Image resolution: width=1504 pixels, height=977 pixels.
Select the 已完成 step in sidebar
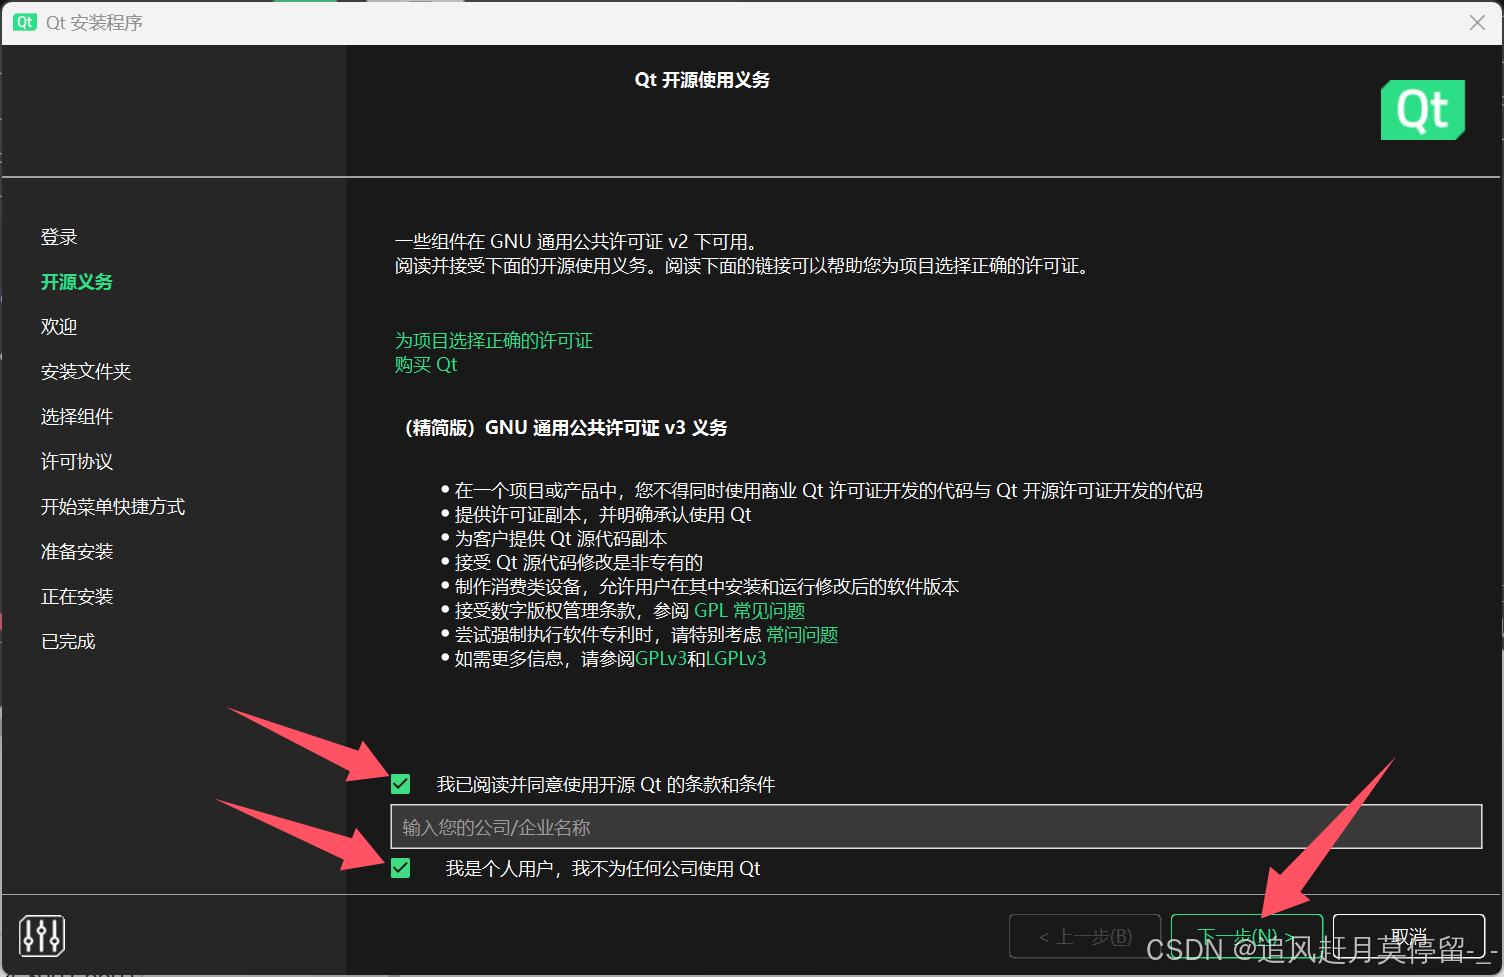(68, 642)
